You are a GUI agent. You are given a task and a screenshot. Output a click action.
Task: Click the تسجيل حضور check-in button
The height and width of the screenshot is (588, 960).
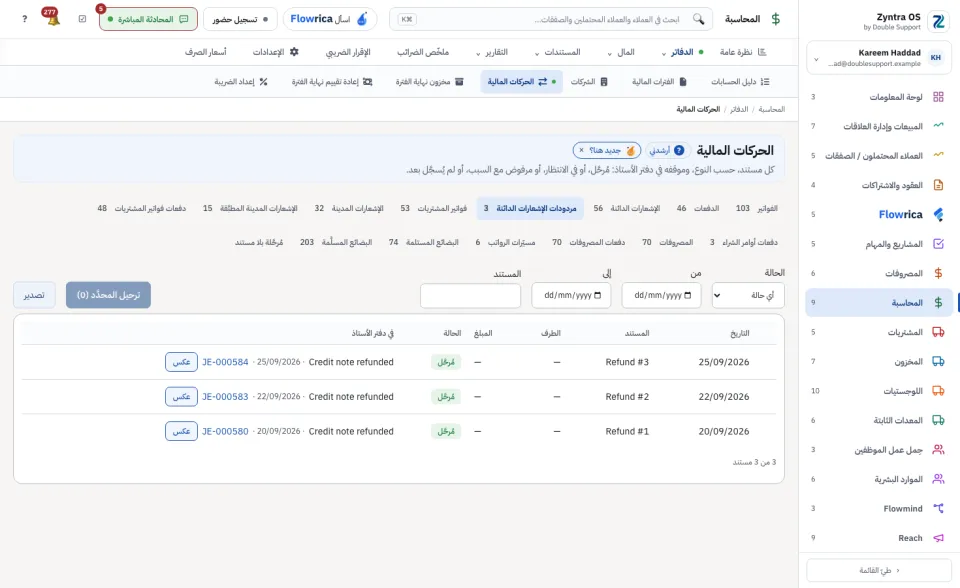tap(240, 19)
